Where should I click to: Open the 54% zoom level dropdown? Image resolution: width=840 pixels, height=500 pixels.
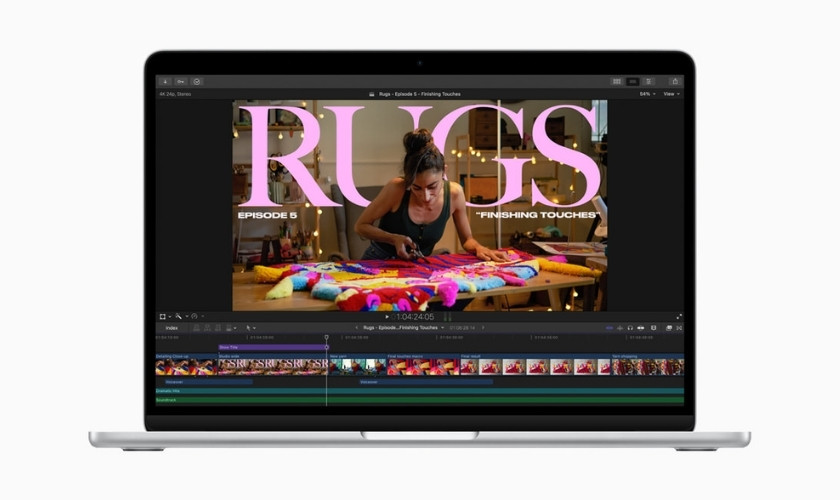click(647, 94)
